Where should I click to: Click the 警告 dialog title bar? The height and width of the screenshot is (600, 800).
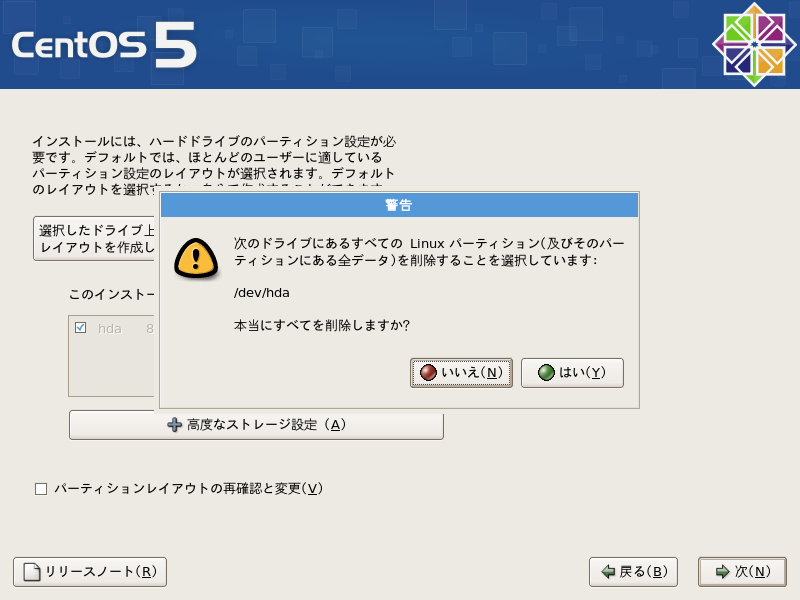coord(399,205)
